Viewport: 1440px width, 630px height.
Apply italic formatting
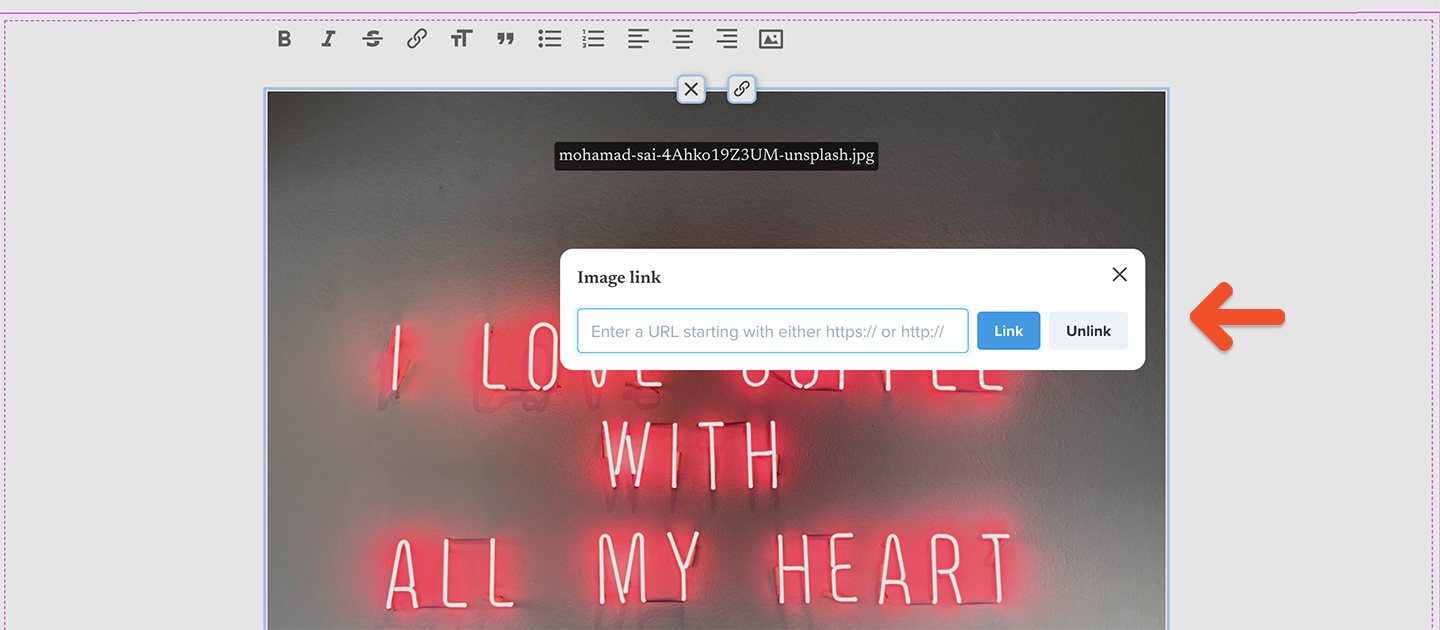[328, 39]
